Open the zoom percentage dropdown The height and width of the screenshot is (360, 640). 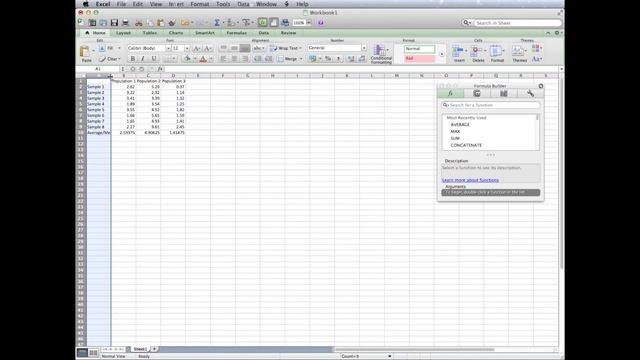pos(309,23)
